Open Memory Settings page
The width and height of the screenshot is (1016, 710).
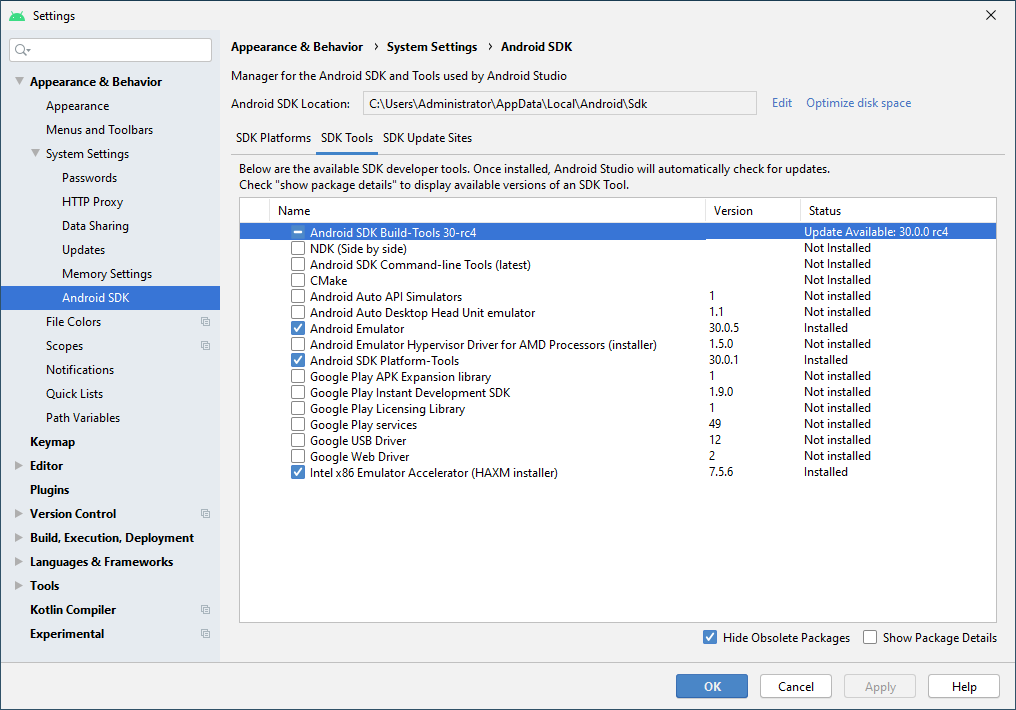point(107,273)
